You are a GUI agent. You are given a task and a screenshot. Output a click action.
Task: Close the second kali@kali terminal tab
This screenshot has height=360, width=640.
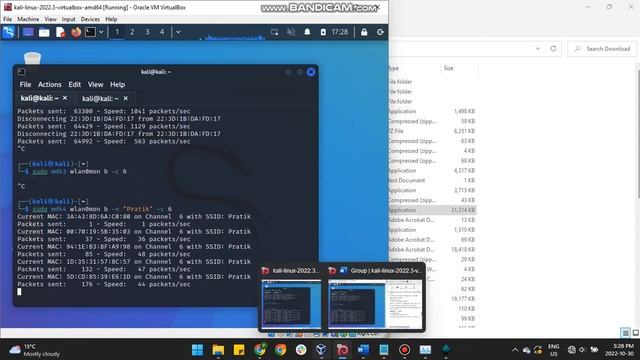coord(126,98)
